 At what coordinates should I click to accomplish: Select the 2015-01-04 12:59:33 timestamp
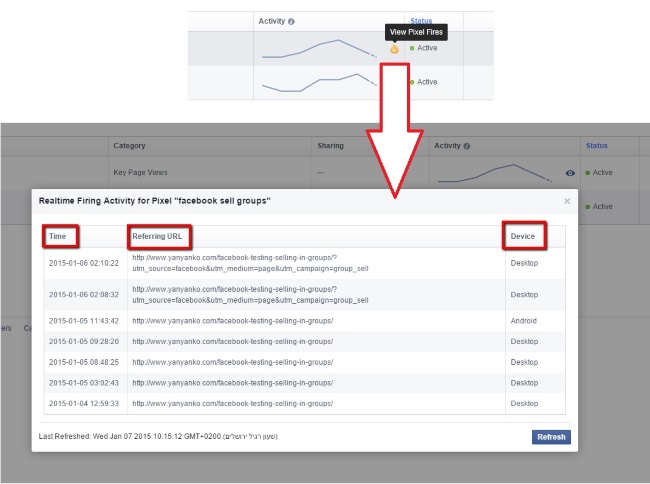pos(84,404)
